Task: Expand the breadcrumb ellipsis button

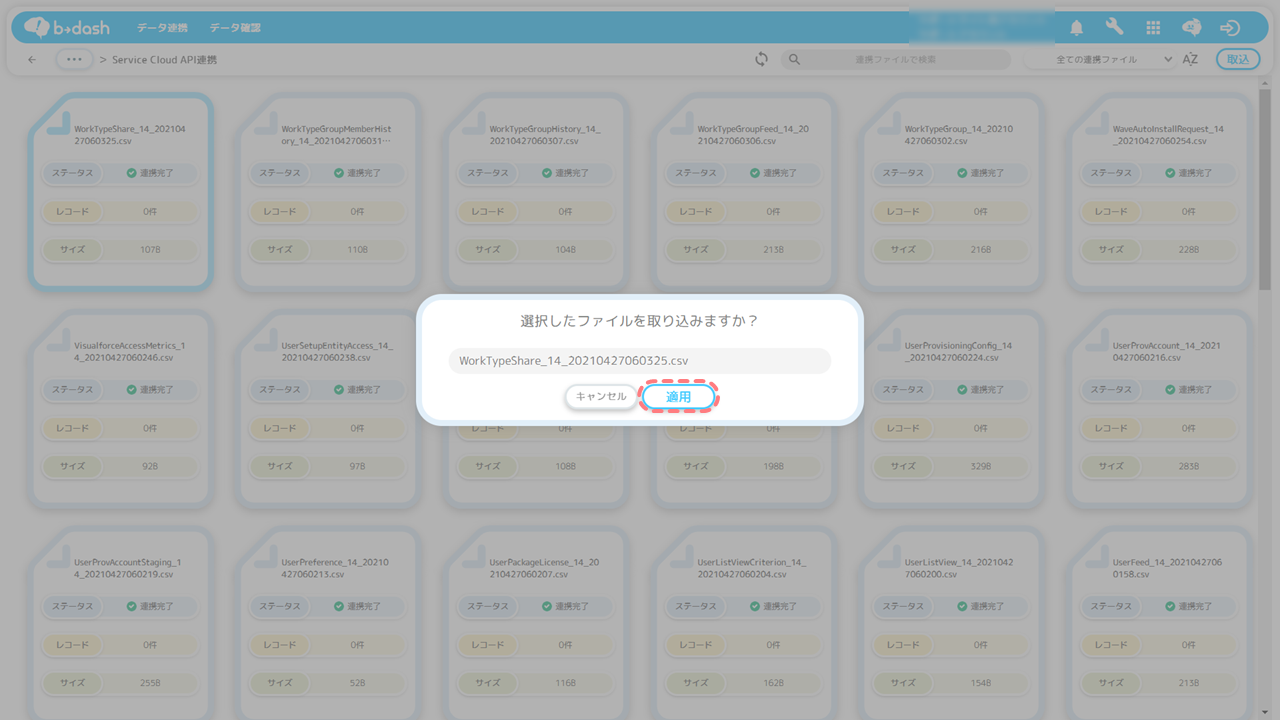Action: click(x=74, y=60)
